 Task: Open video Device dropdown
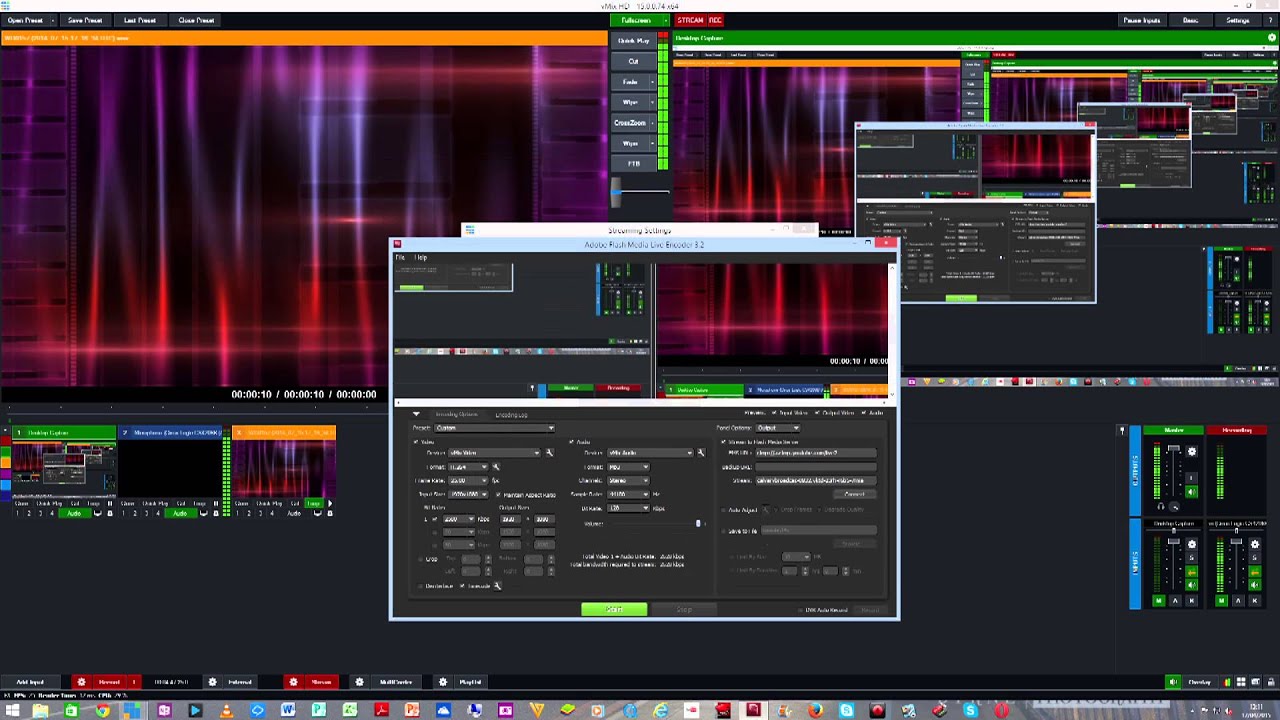(x=495, y=453)
